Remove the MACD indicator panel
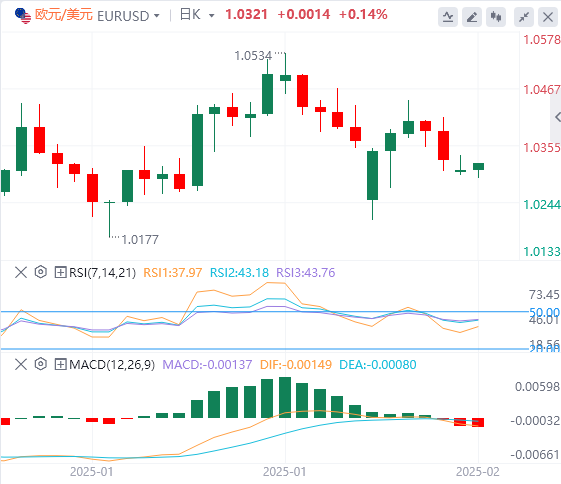The width and height of the screenshot is (561, 484). coord(21,365)
